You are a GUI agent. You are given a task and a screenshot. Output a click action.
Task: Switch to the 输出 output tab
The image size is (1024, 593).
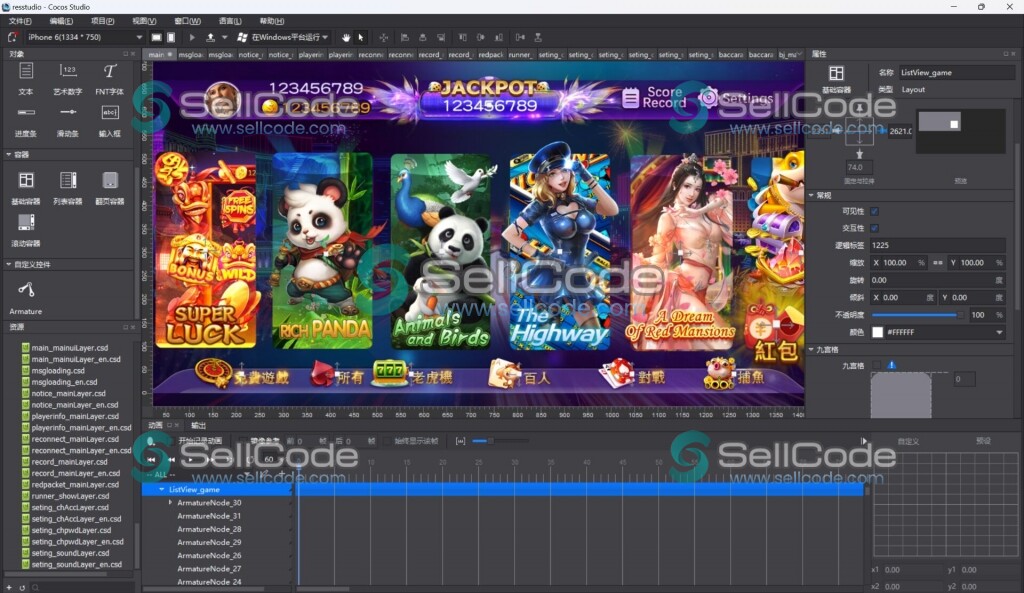pos(198,425)
